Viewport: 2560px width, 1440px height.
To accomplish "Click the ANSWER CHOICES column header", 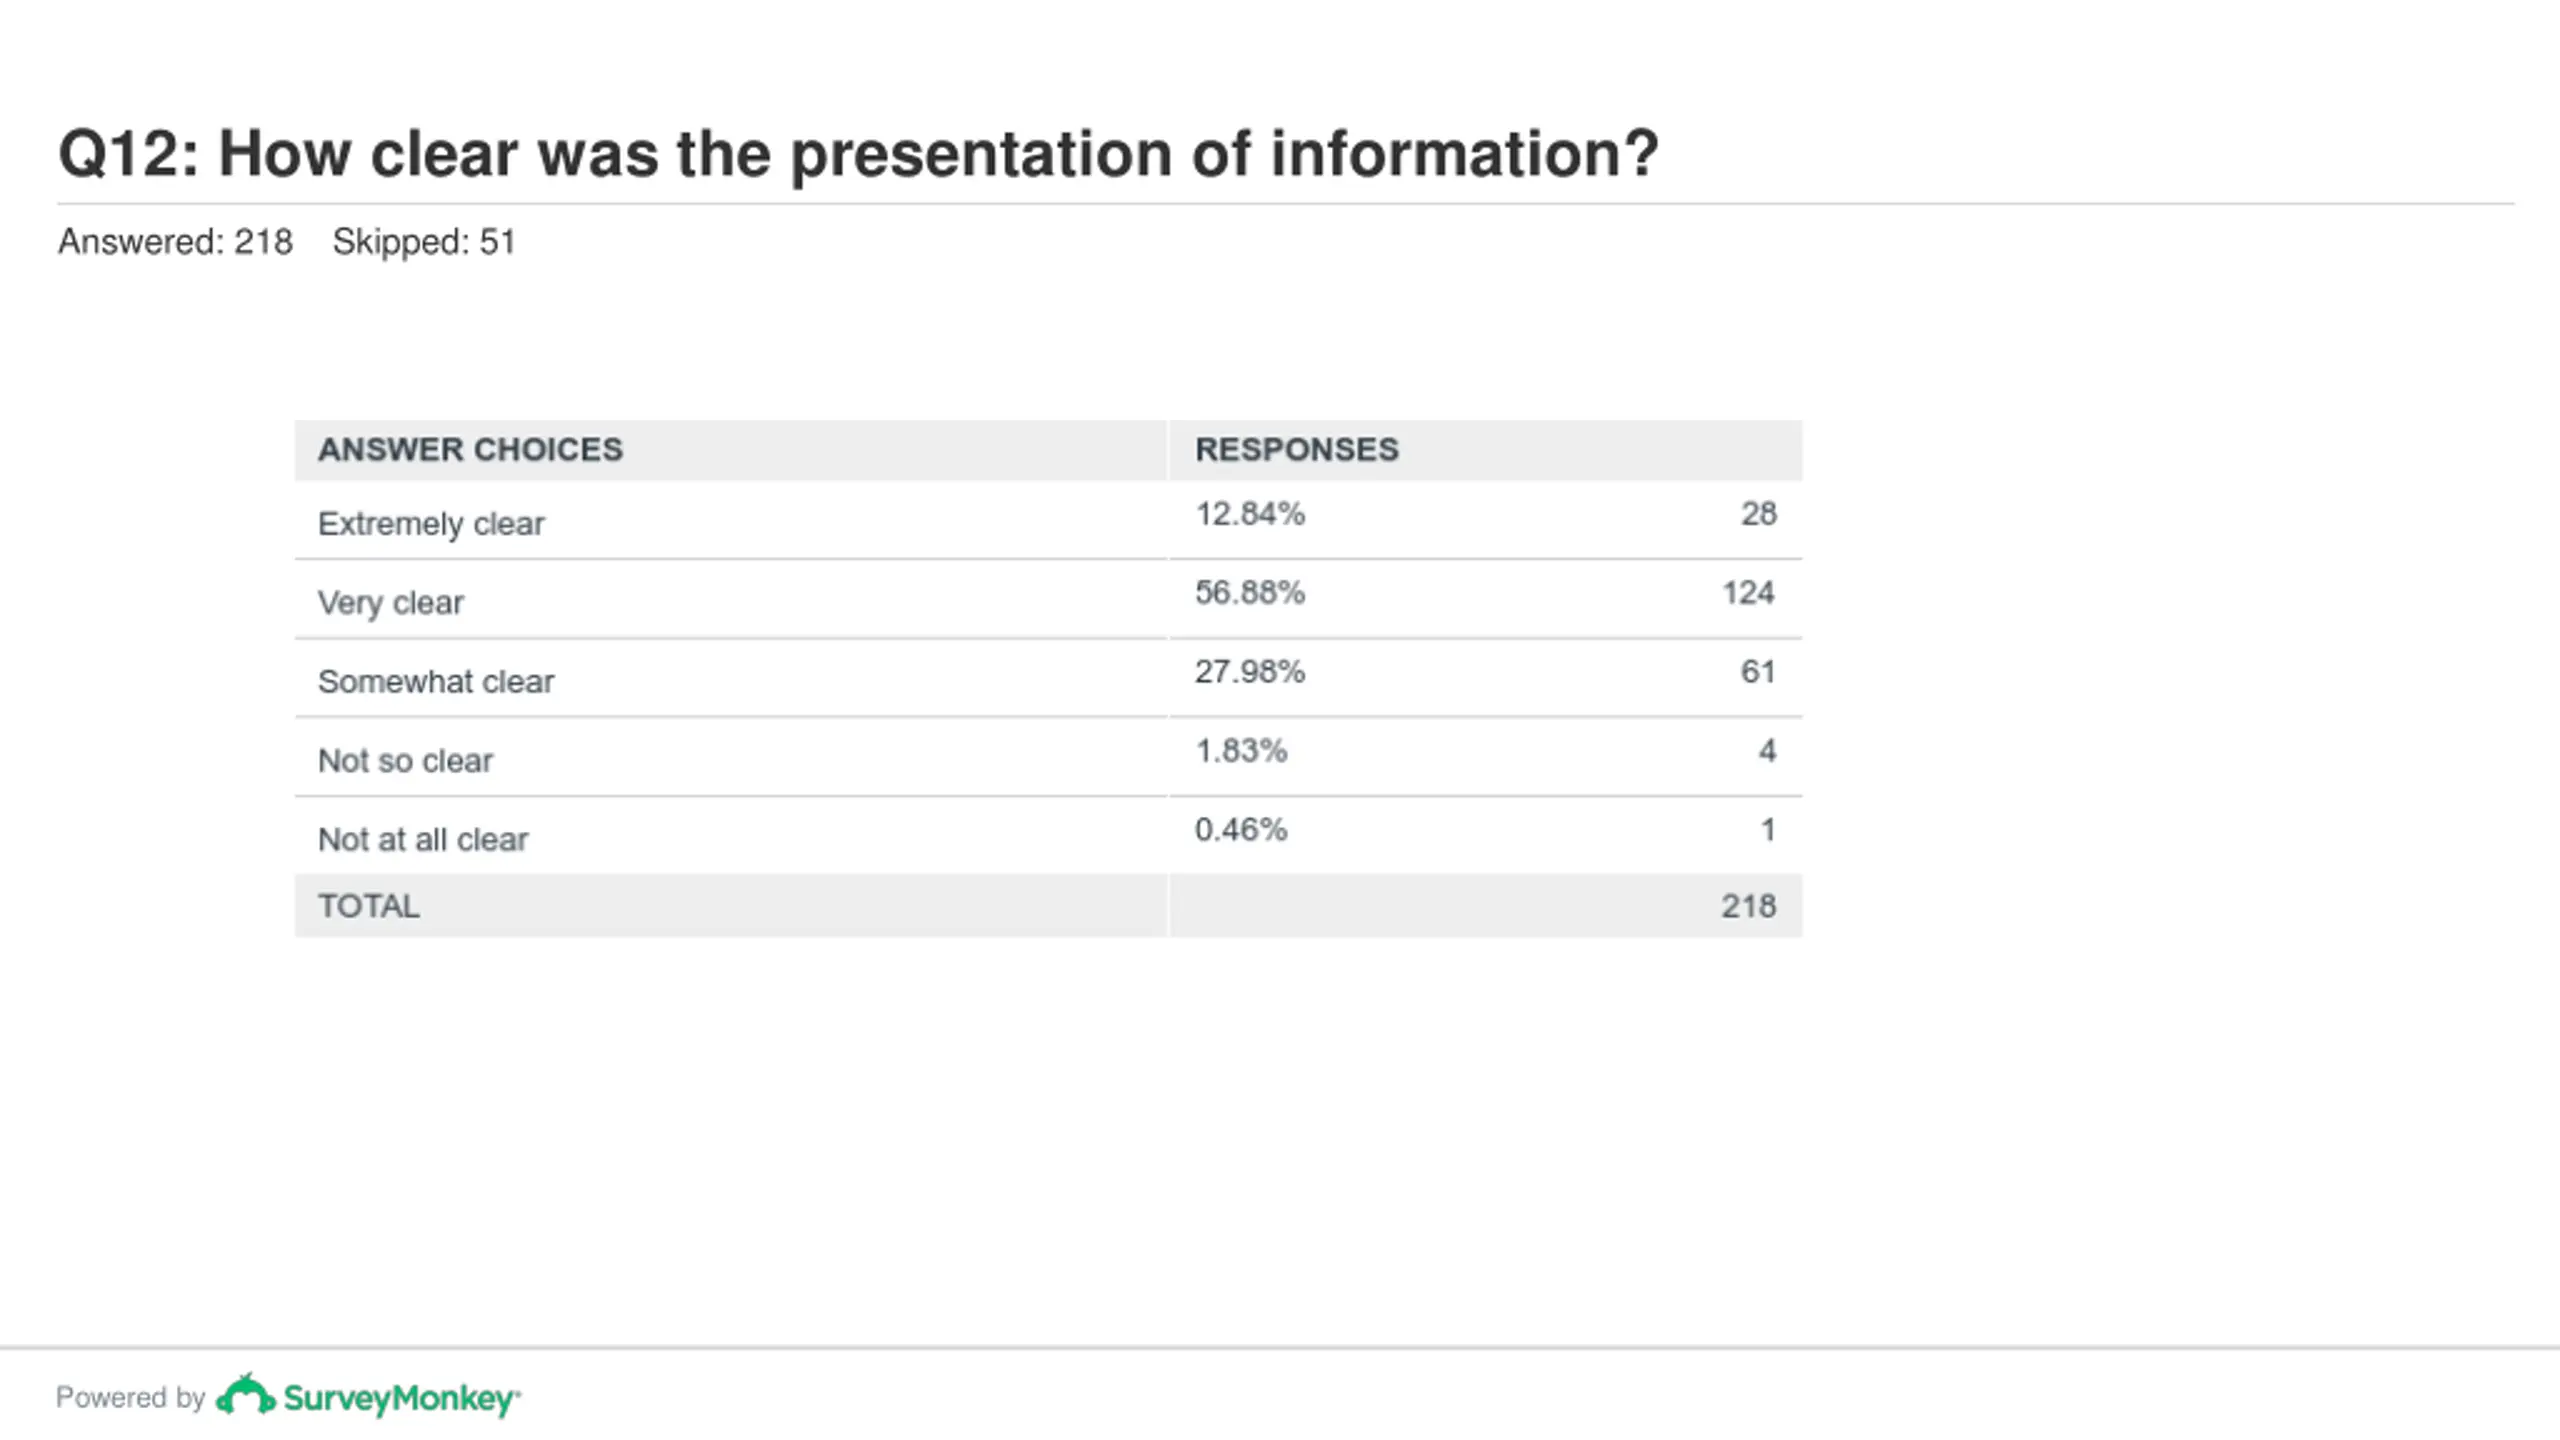I will (470, 450).
